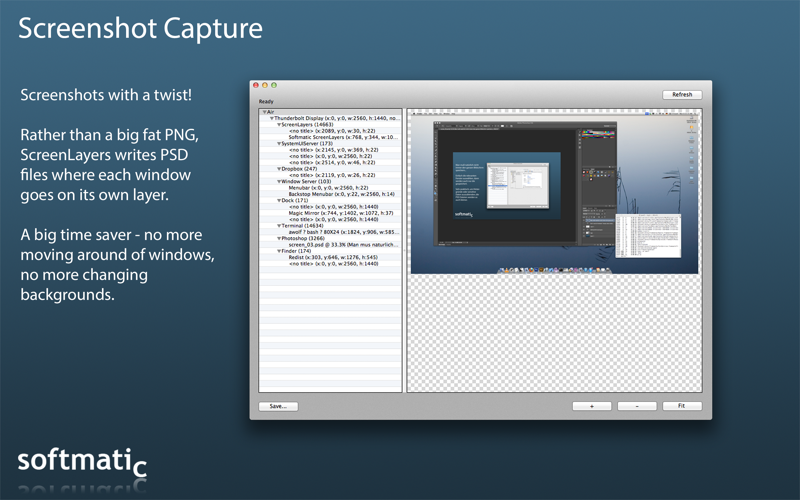The image size is (800, 500).
Task: Click the Refresh button
Action: tap(682, 94)
